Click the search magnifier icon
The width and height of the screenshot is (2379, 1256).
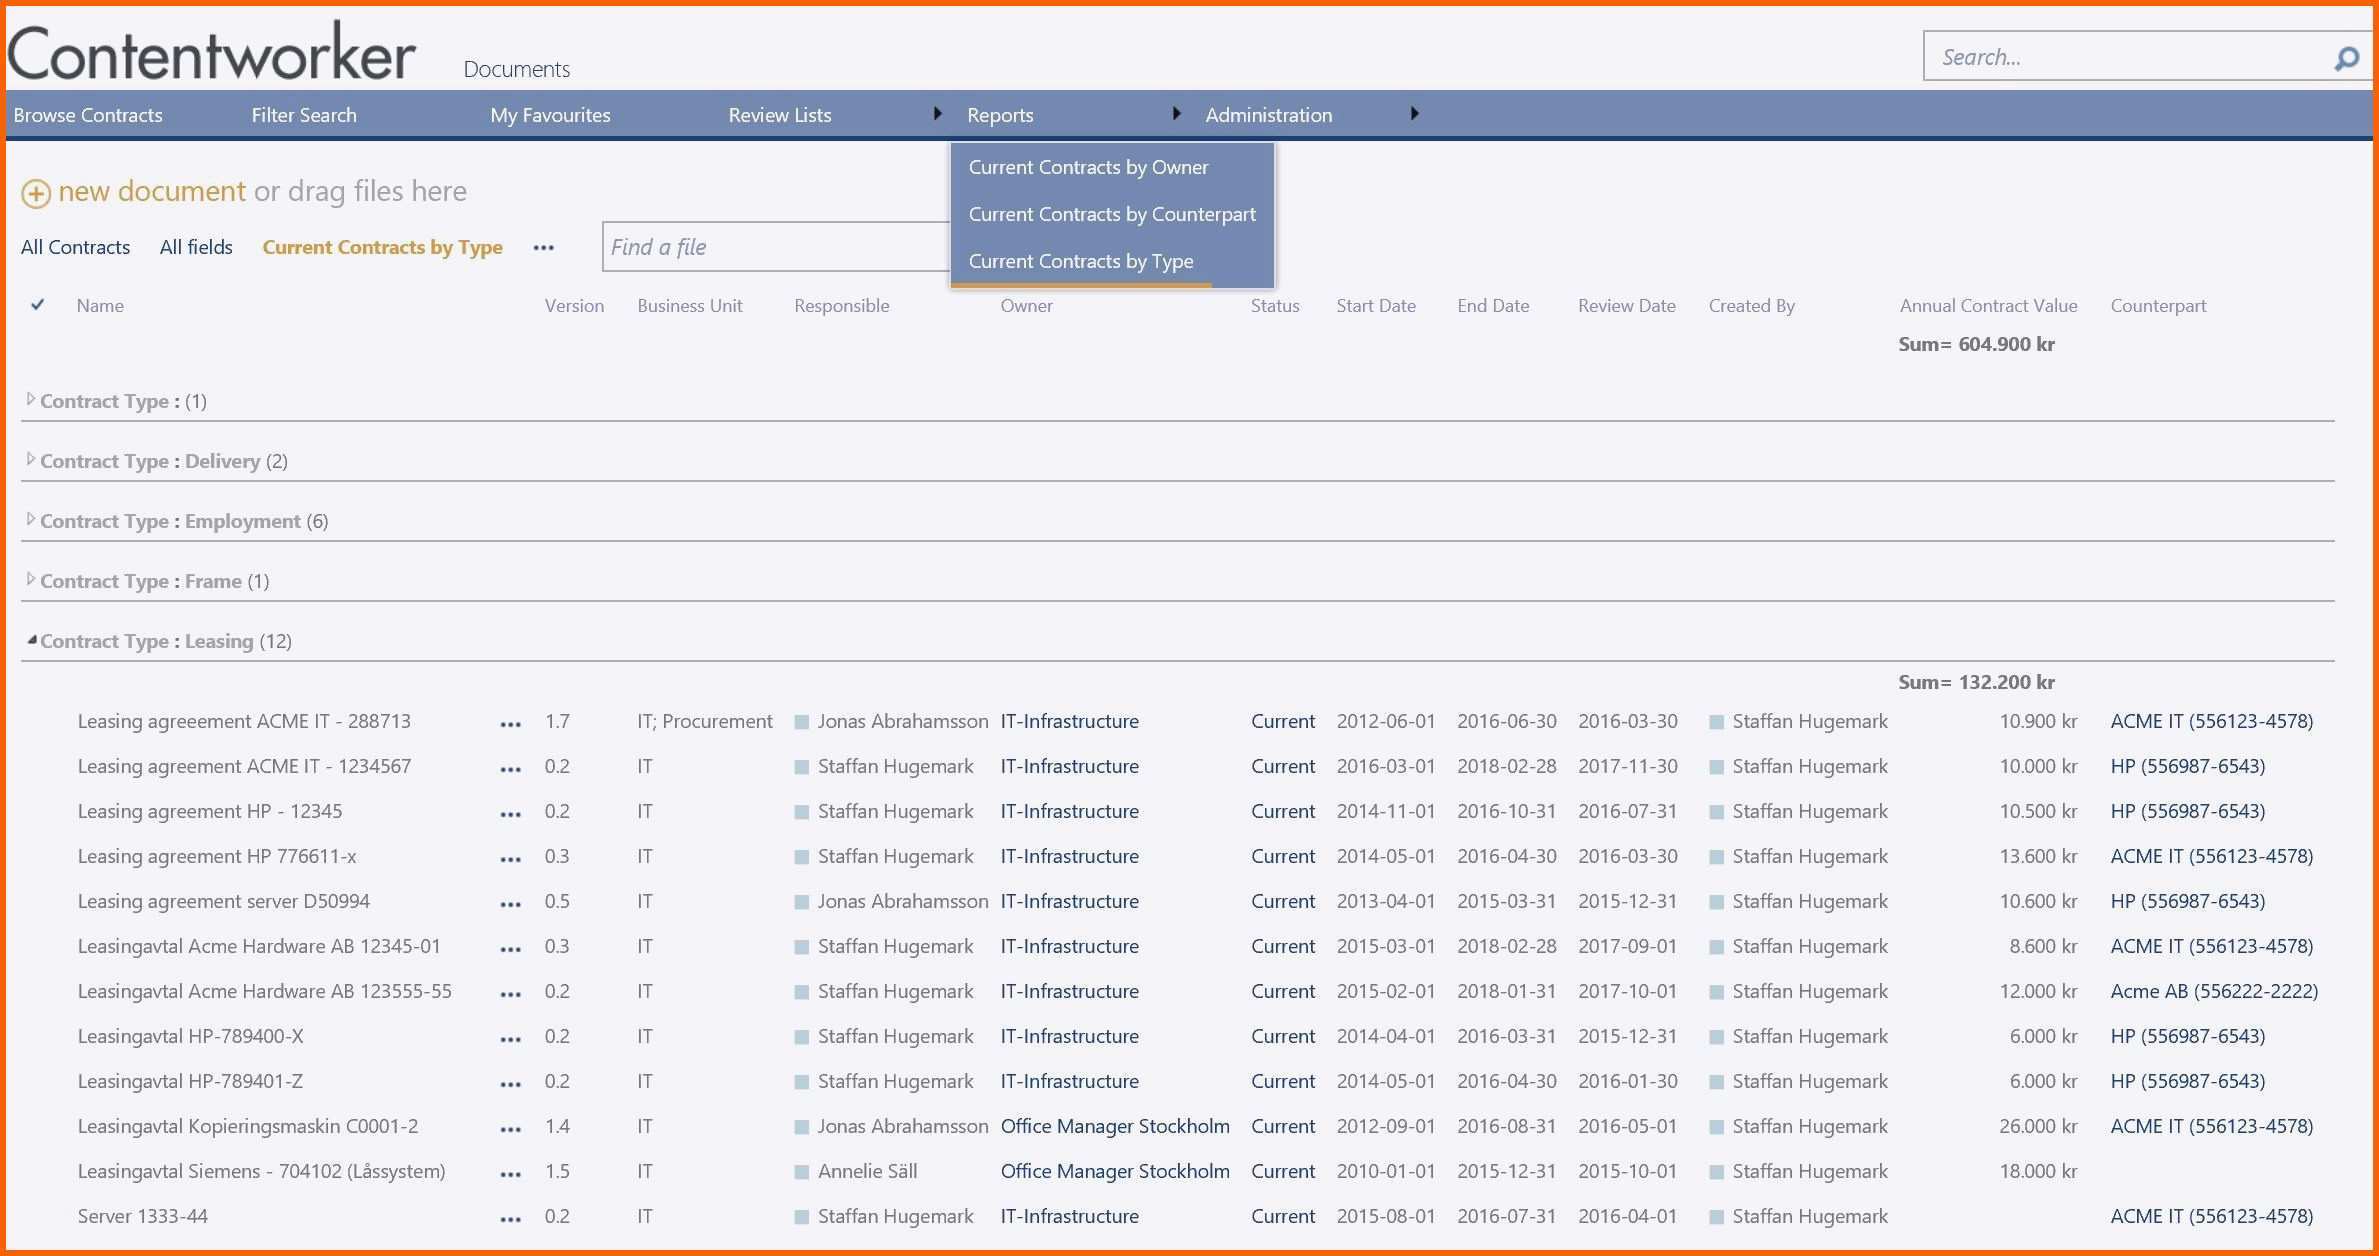[x=2345, y=59]
